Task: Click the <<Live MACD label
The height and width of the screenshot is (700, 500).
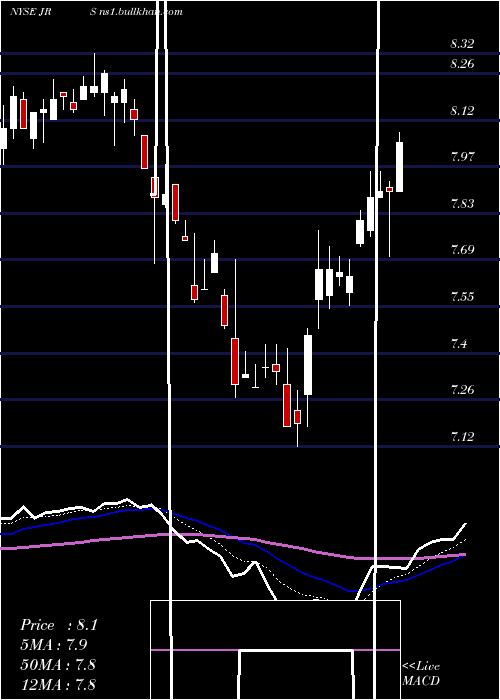Action: coord(421,674)
